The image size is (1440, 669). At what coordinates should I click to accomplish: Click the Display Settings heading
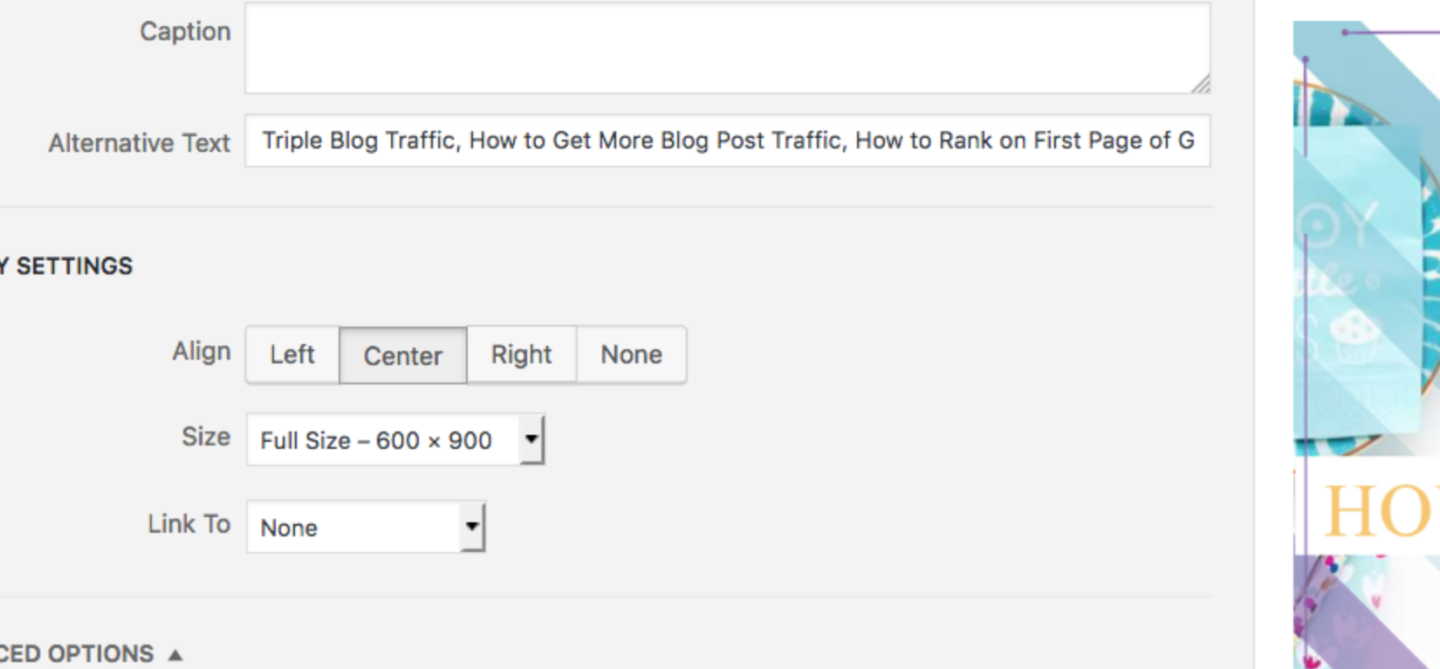coord(66,266)
